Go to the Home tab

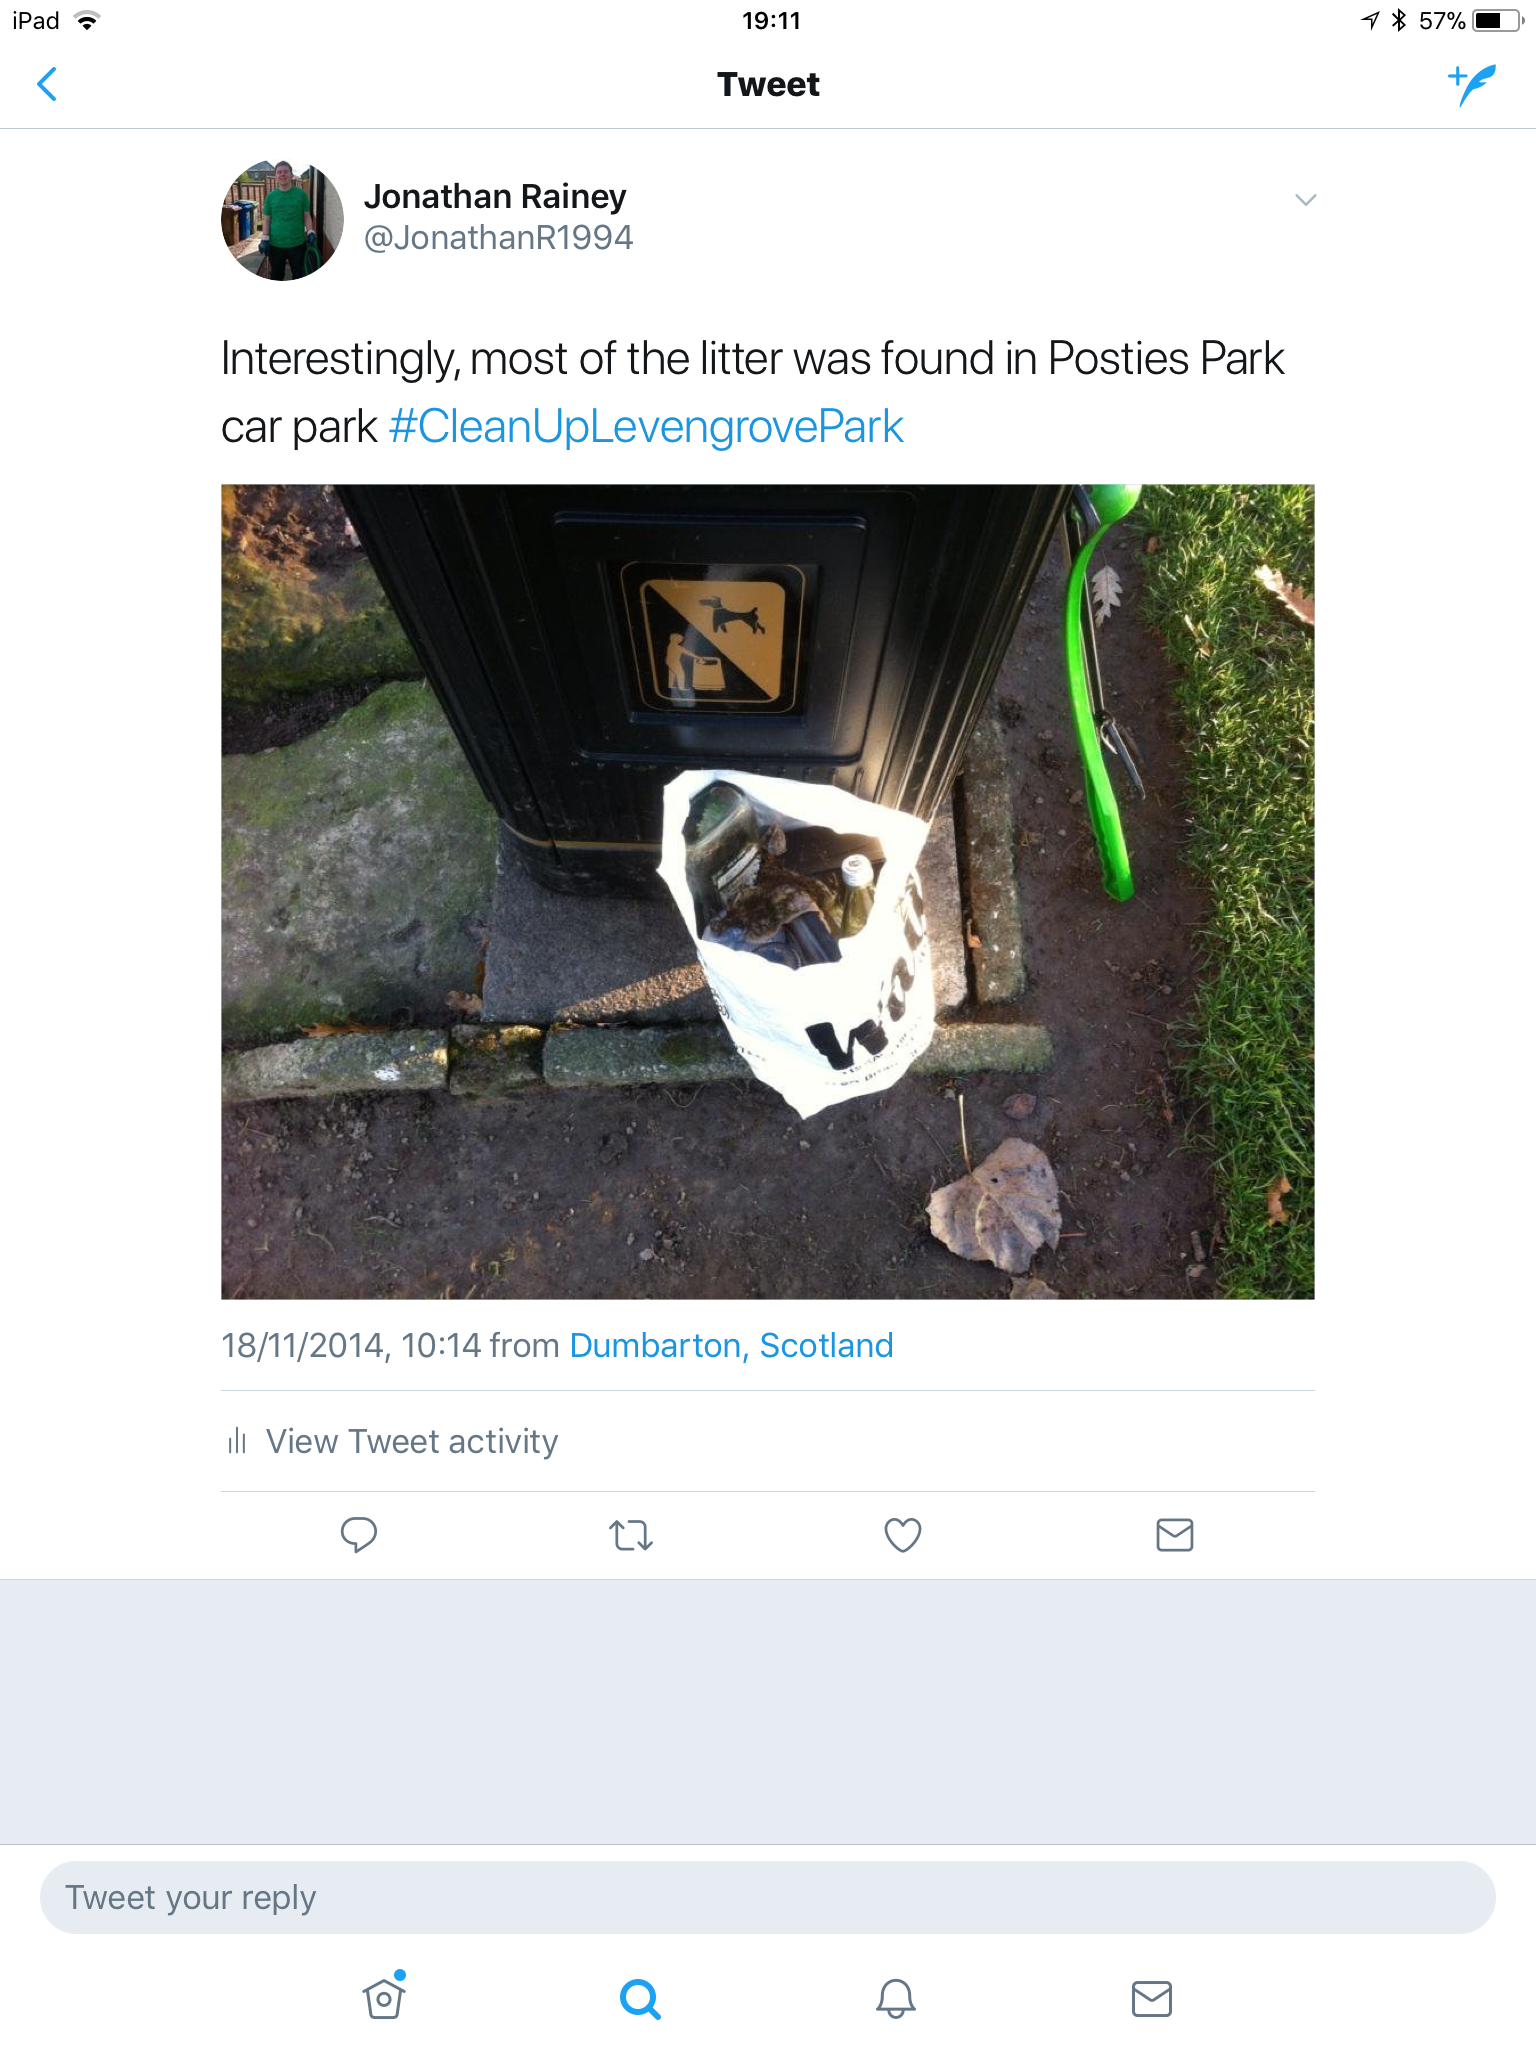[x=384, y=1999]
